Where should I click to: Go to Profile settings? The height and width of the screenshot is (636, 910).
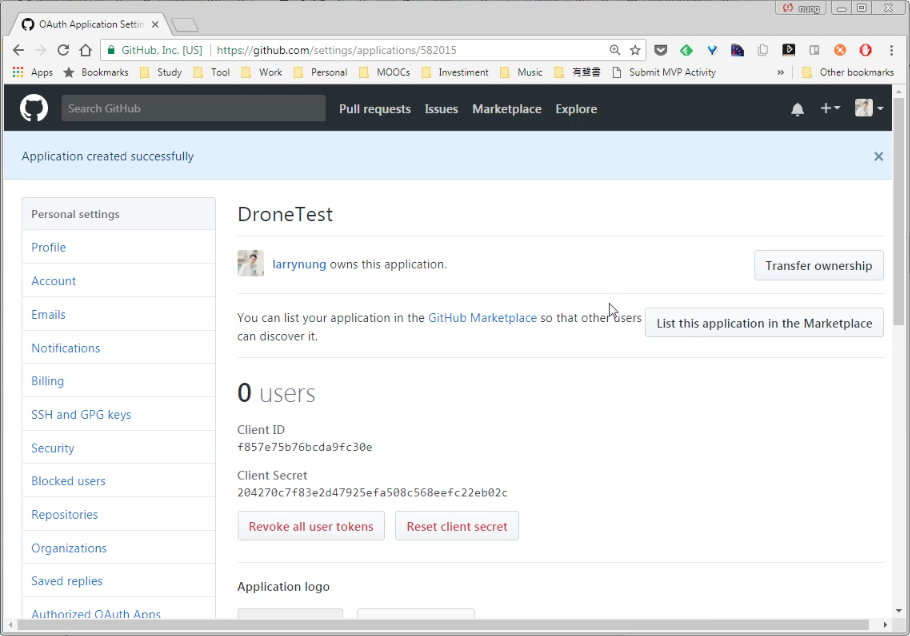(x=49, y=247)
